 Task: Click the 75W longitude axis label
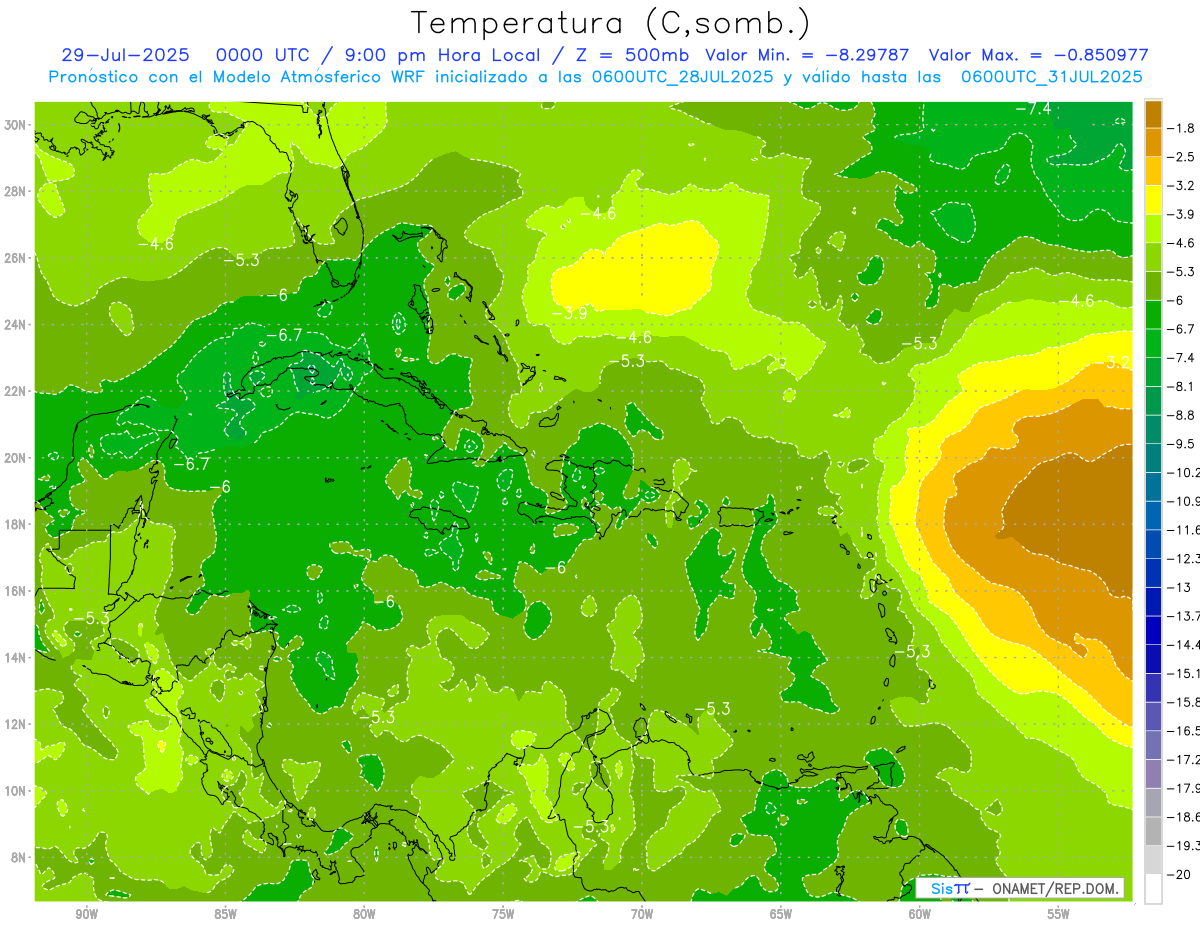(503, 915)
